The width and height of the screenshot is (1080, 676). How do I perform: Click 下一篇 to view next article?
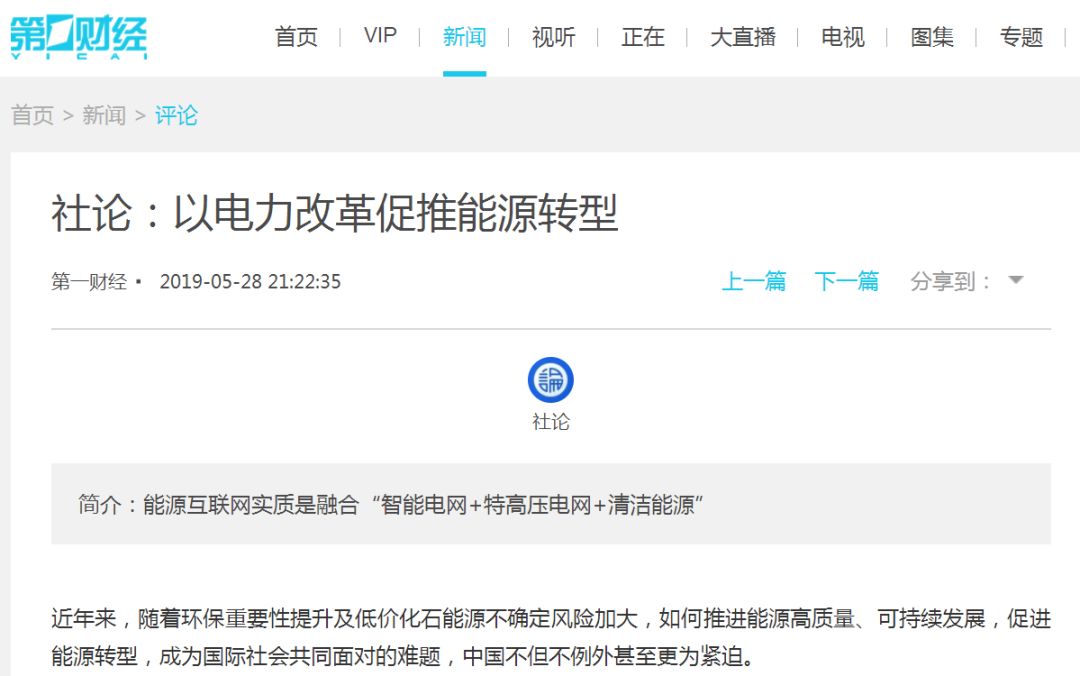click(847, 281)
